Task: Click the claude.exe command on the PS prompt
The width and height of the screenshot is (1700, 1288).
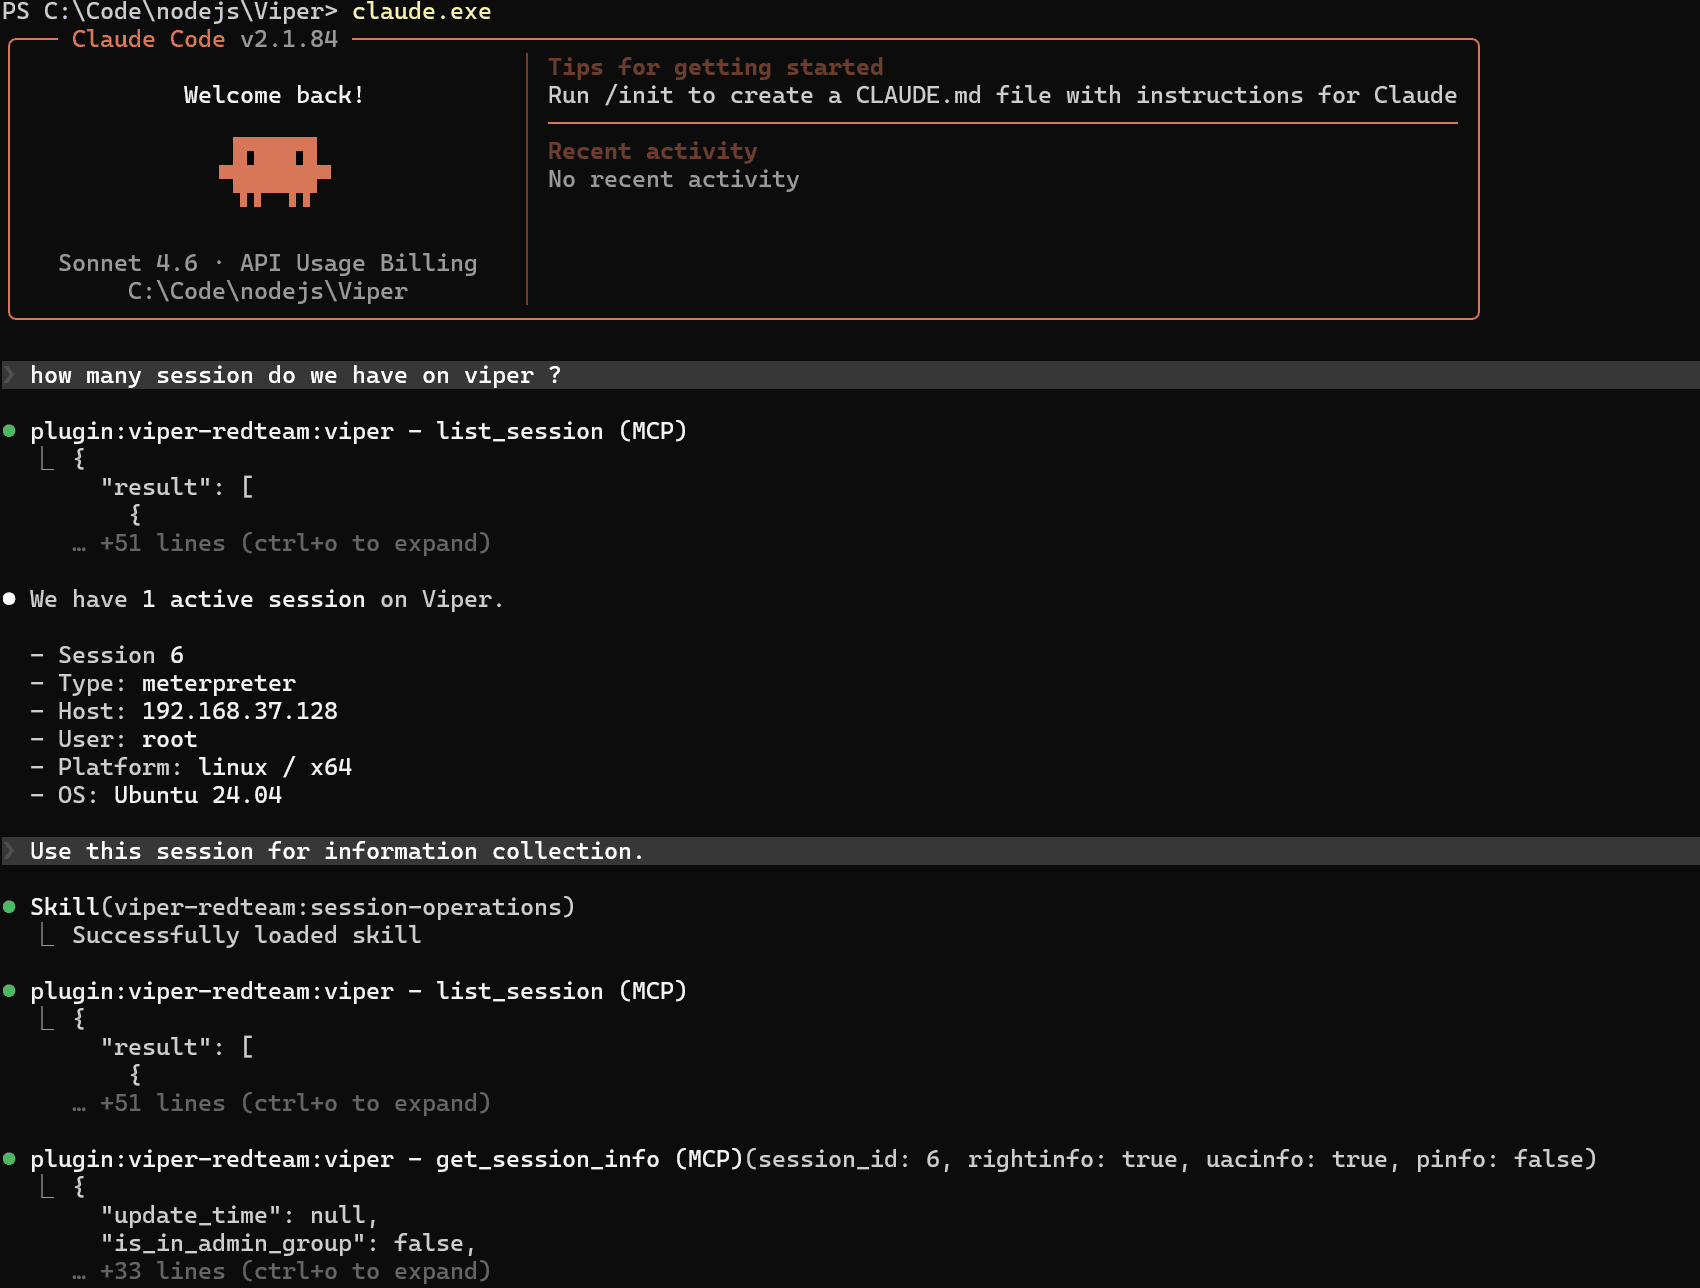Action: [421, 11]
